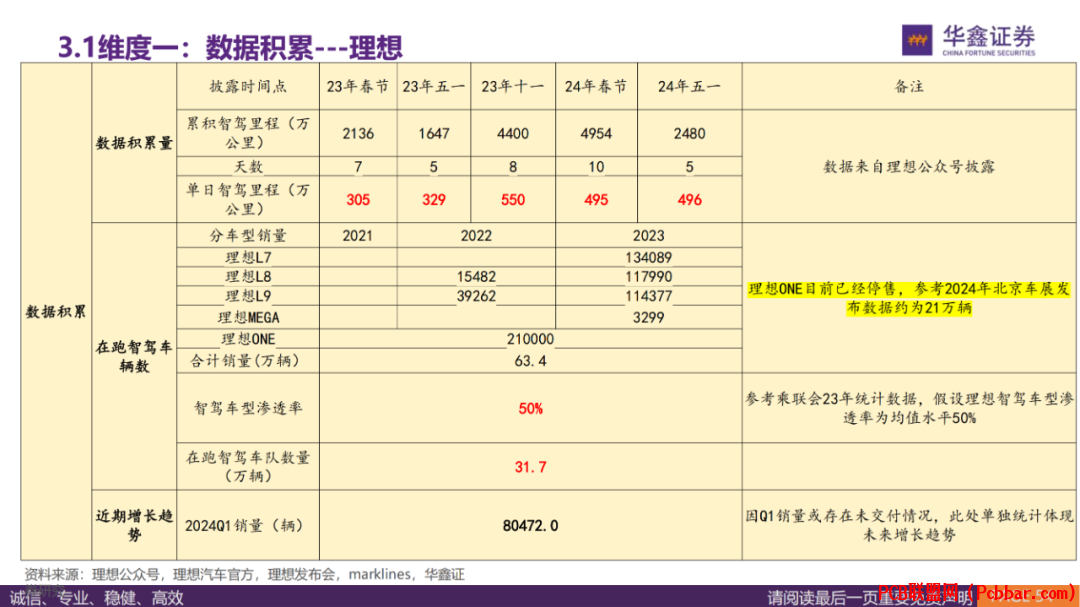Select the value 2136
The width and height of the screenshot is (1080, 607).
[x=358, y=134]
